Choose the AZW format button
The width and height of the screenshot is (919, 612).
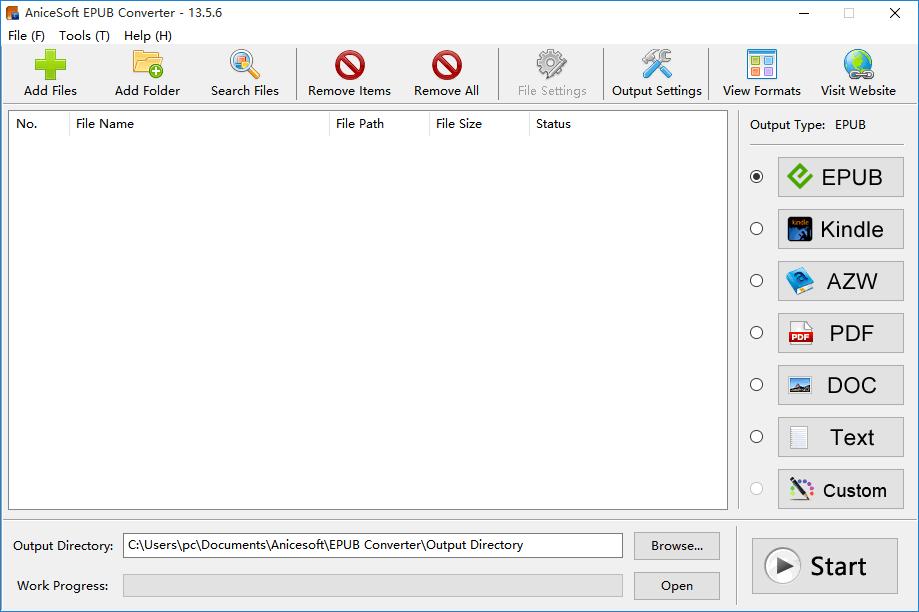pos(840,281)
